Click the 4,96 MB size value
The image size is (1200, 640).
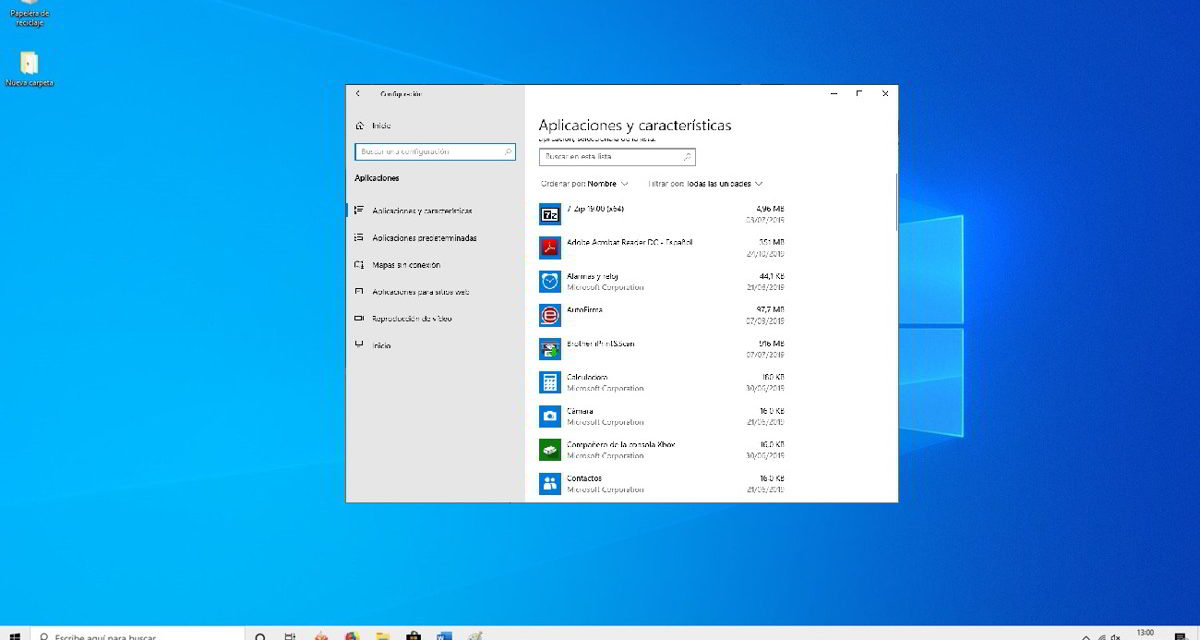pyautogui.click(x=770, y=209)
